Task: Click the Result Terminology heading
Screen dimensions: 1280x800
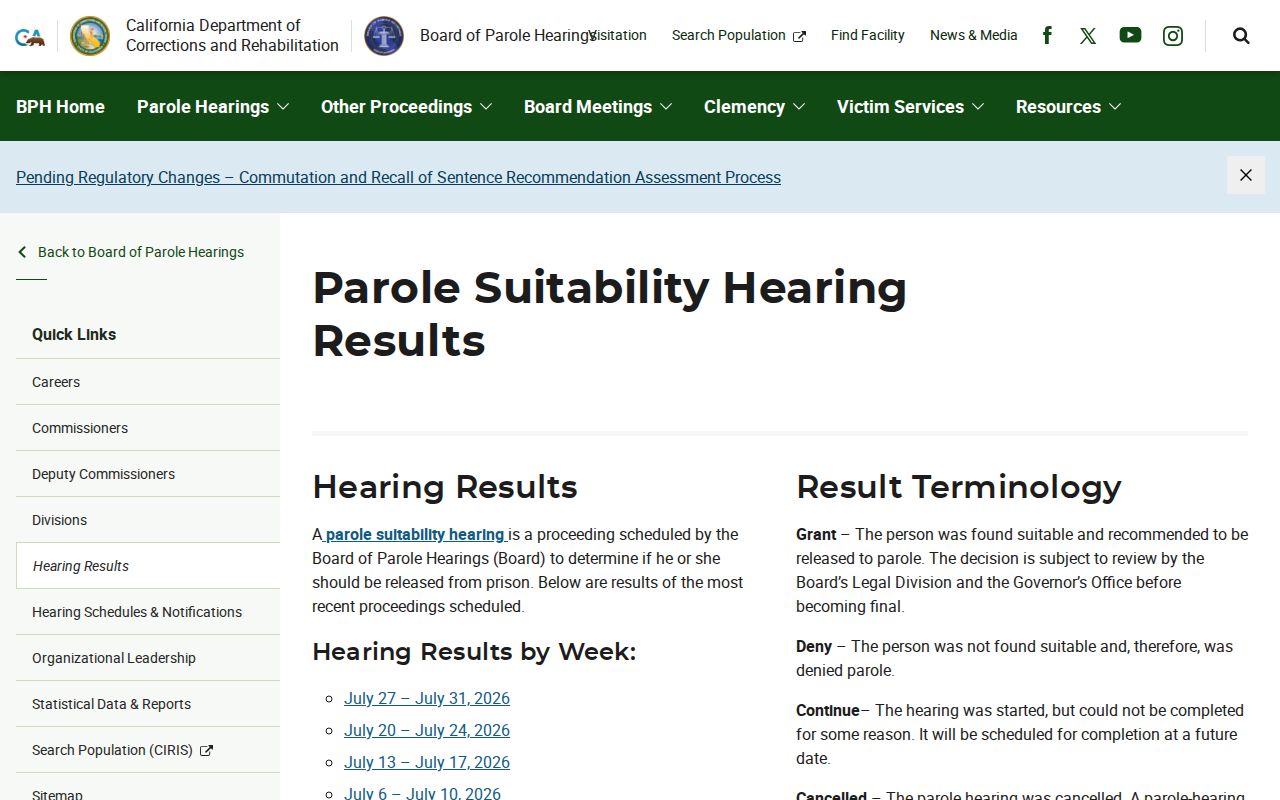Action: (x=958, y=487)
